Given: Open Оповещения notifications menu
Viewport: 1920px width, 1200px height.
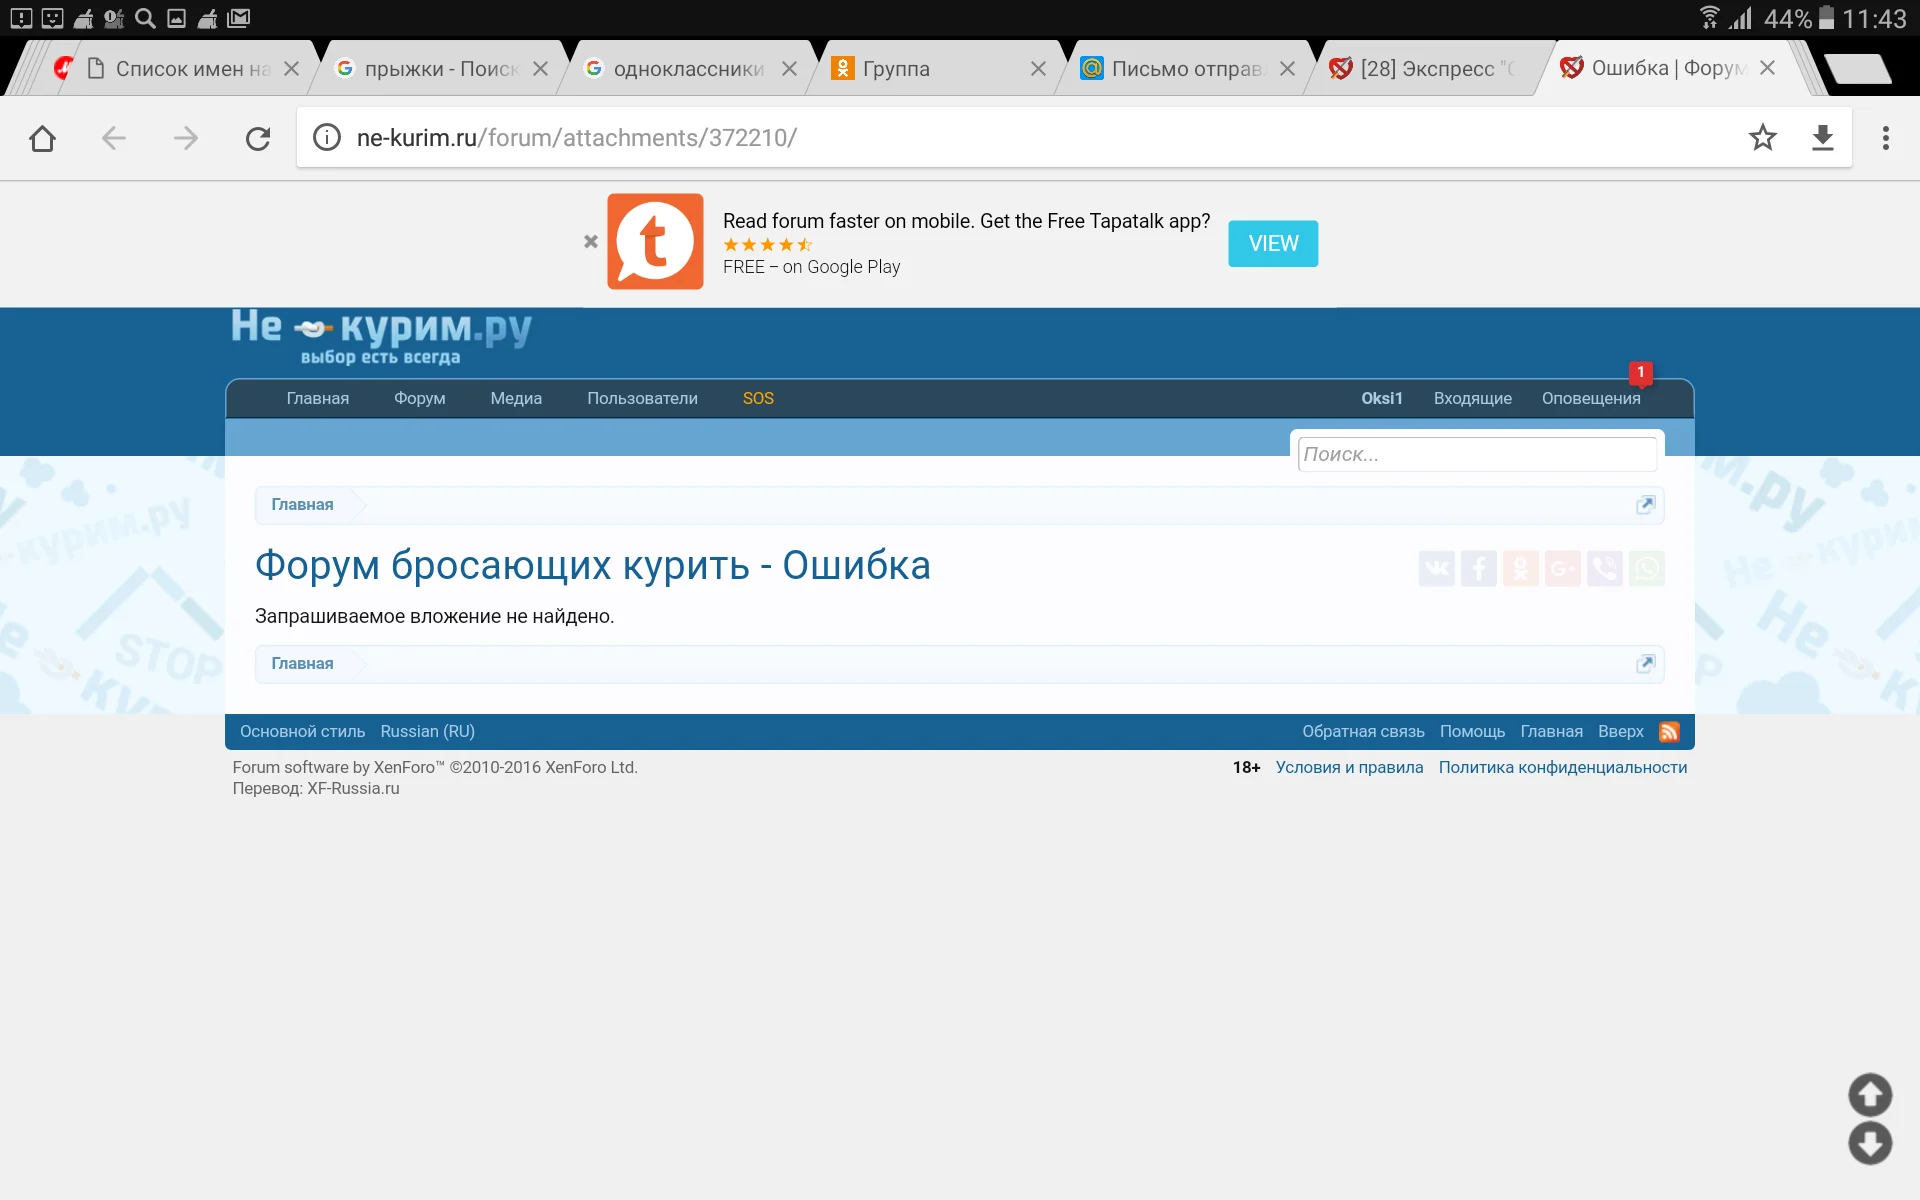Looking at the screenshot, I should (x=1590, y=398).
